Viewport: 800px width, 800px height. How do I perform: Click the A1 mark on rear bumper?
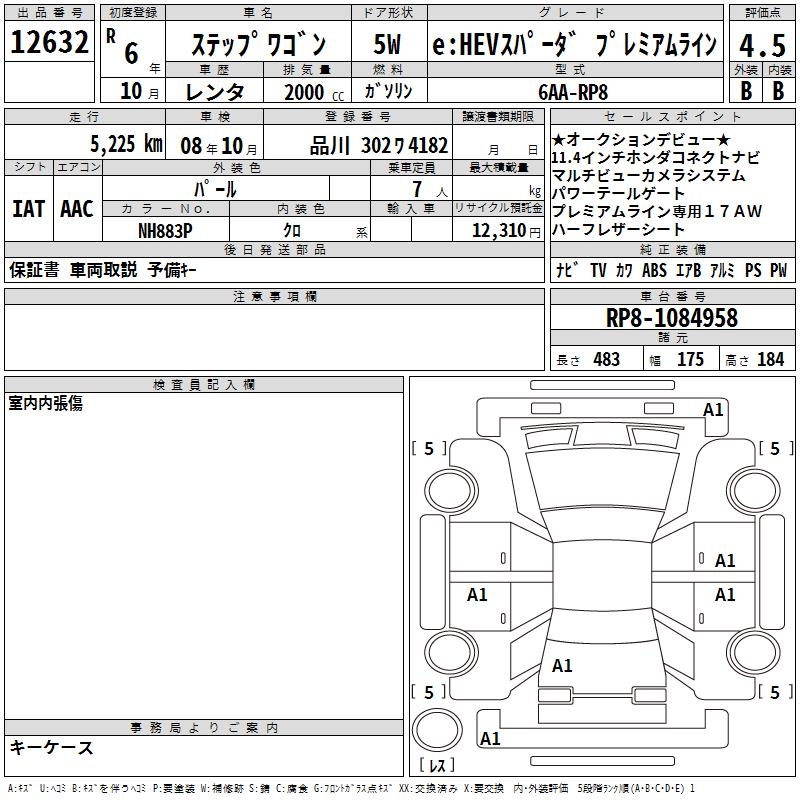coord(490,738)
